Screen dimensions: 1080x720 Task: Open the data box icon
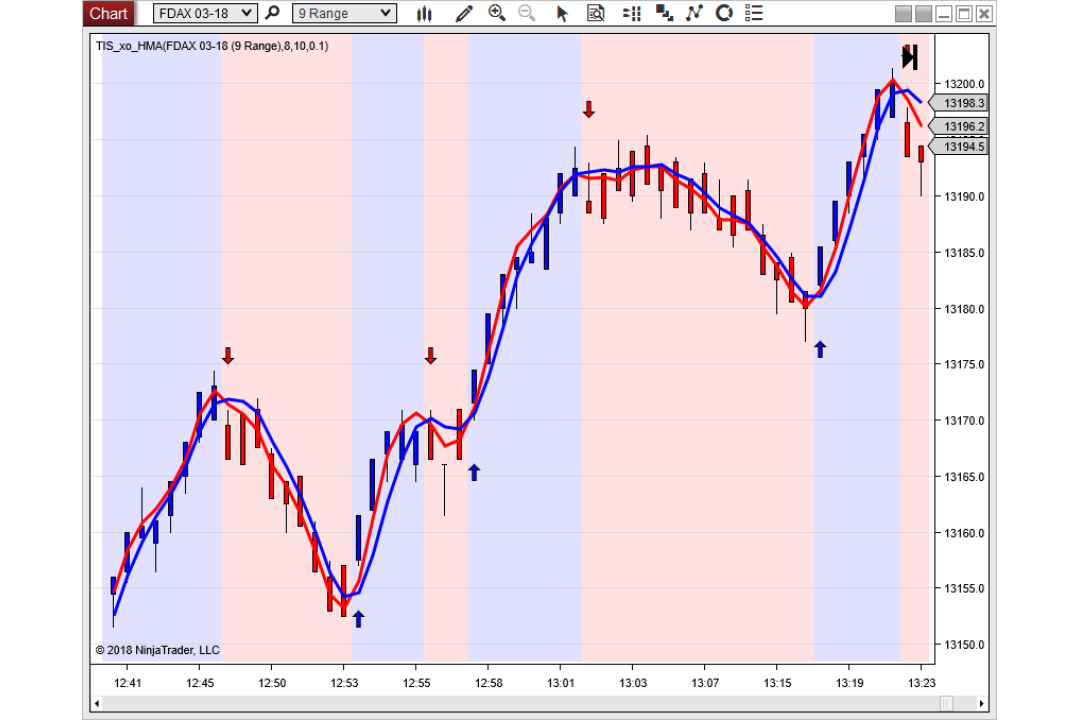[596, 13]
